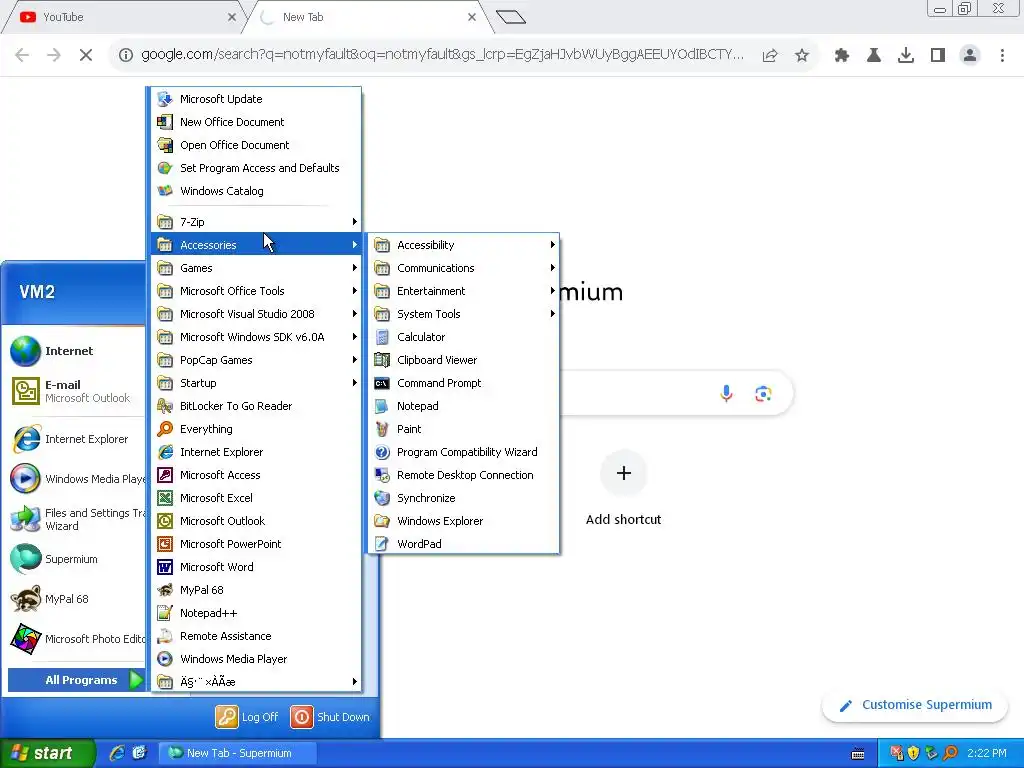This screenshot has width=1024, height=768.
Task: Click Internet in Start menu pinned list
Action: tap(75, 351)
